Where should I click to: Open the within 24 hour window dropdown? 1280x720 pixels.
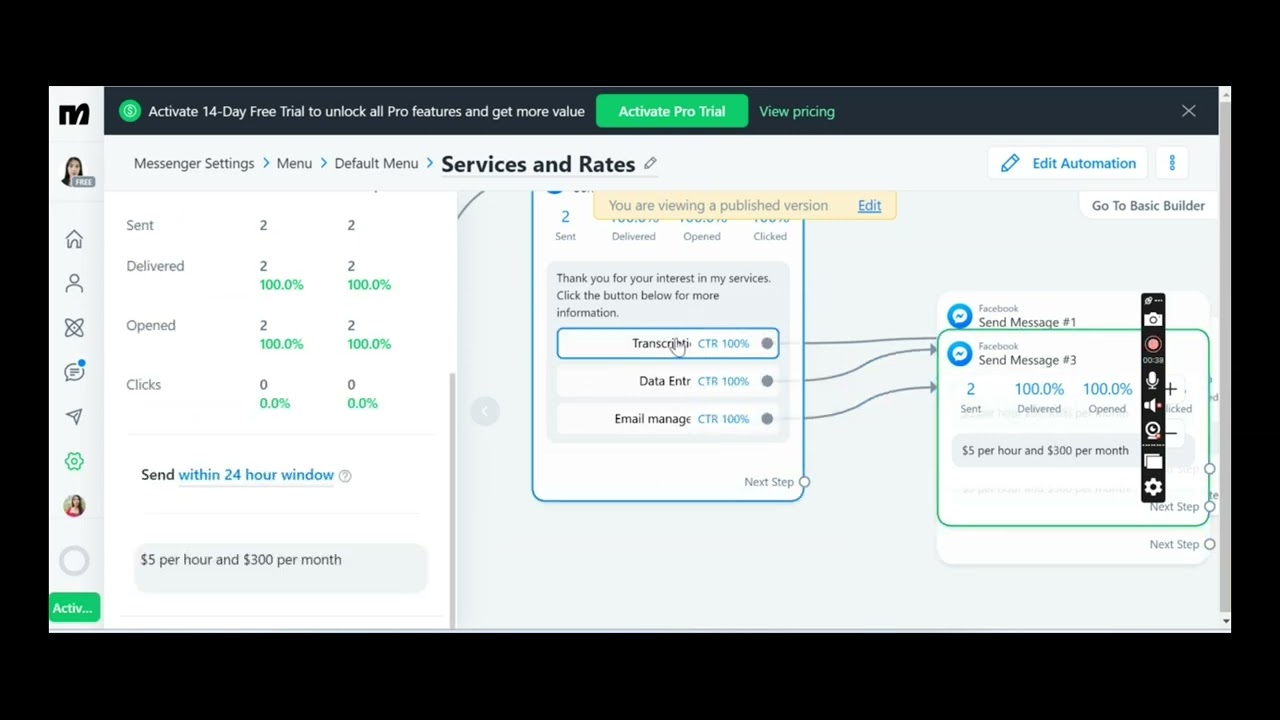coord(256,475)
